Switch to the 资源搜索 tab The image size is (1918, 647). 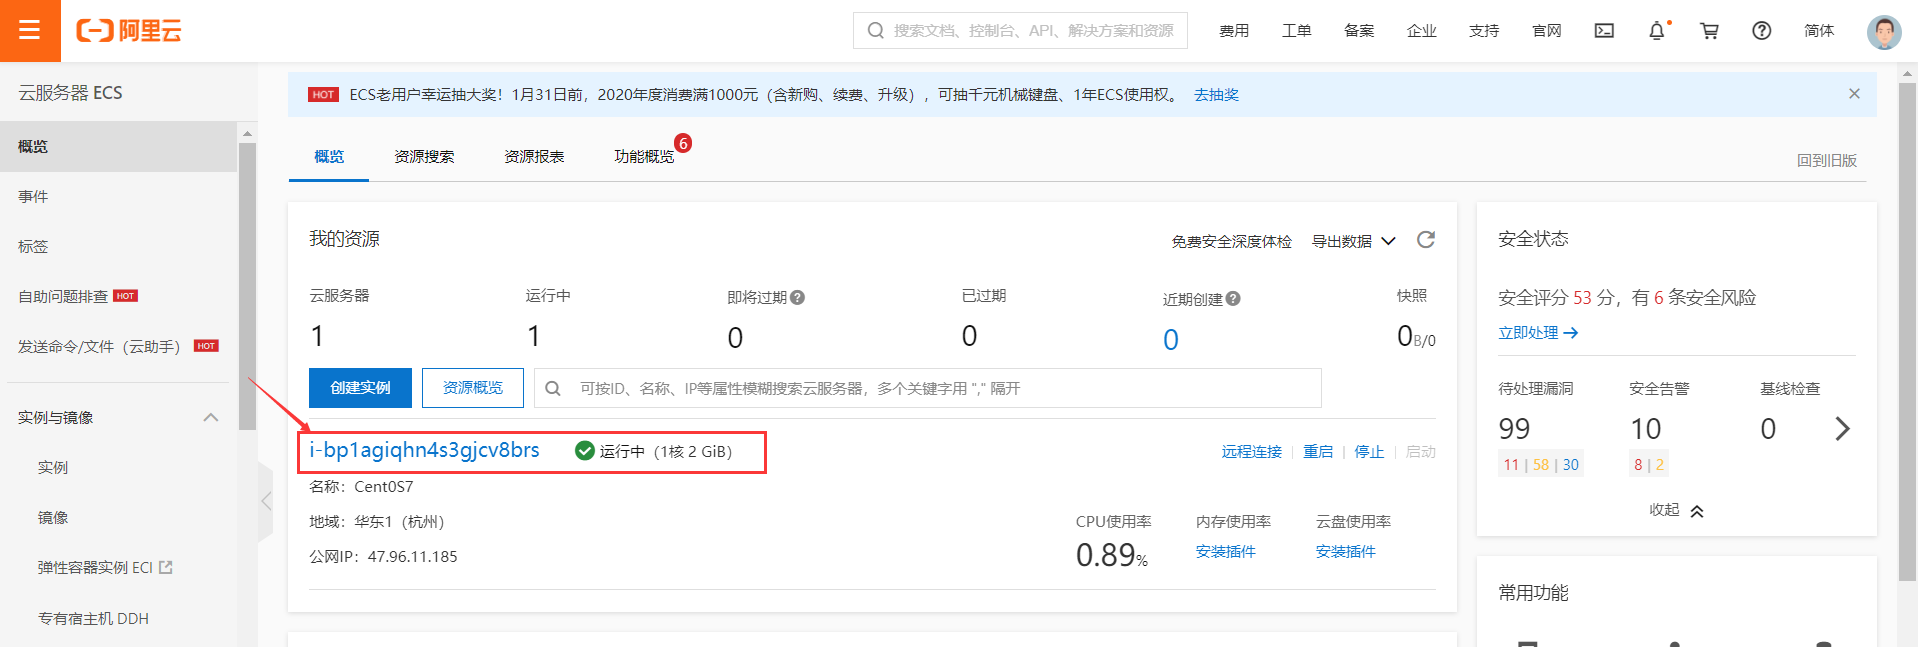(x=424, y=157)
